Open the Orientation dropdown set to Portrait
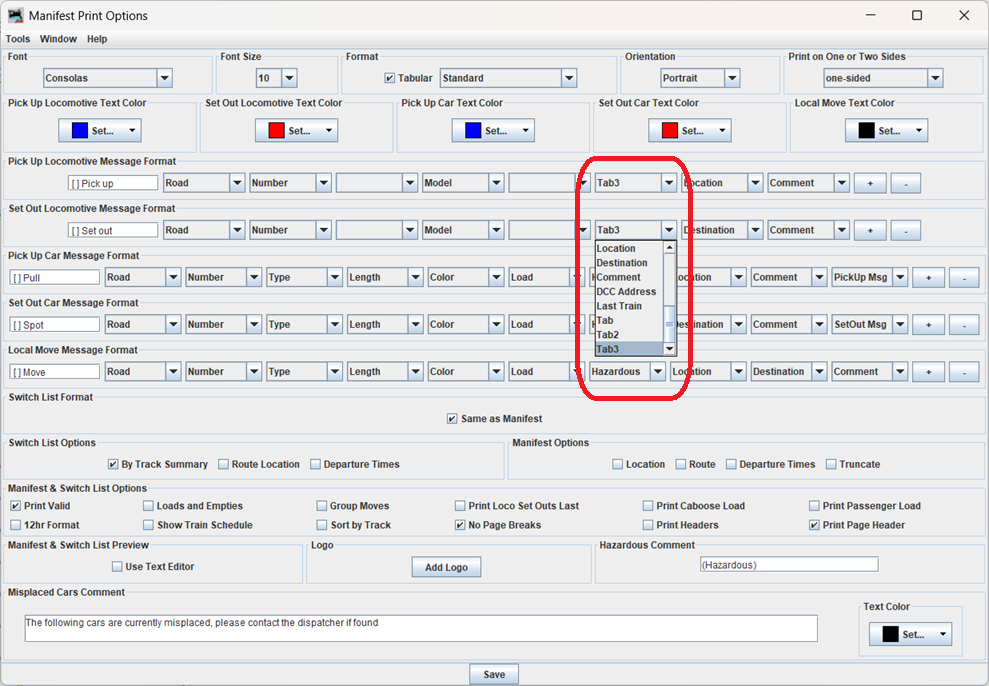The width and height of the screenshot is (989, 686). [x=700, y=78]
